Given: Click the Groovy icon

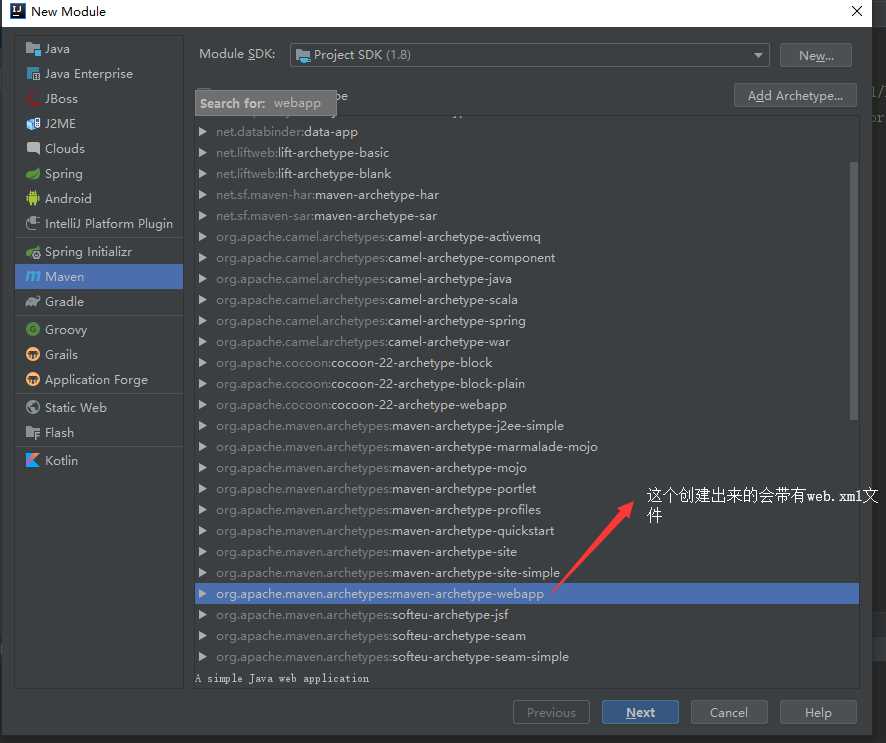Looking at the screenshot, I should point(33,329).
